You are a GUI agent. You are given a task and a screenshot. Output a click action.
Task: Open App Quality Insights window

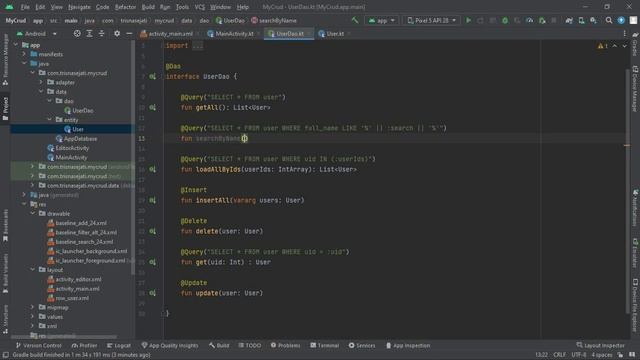tap(170, 345)
